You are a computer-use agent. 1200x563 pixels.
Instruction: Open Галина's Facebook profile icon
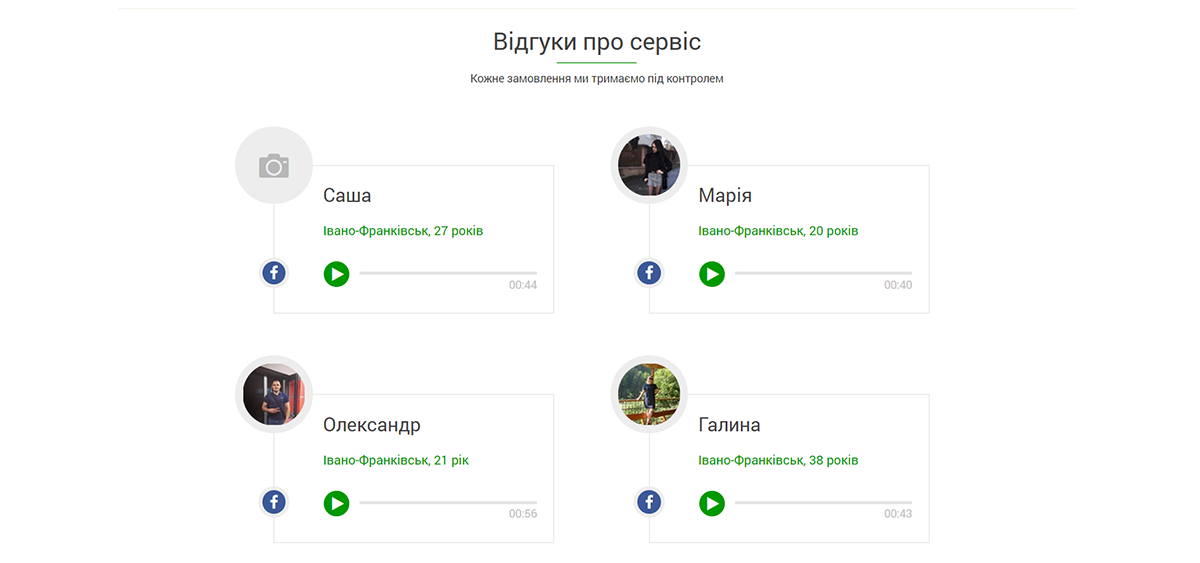point(649,502)
